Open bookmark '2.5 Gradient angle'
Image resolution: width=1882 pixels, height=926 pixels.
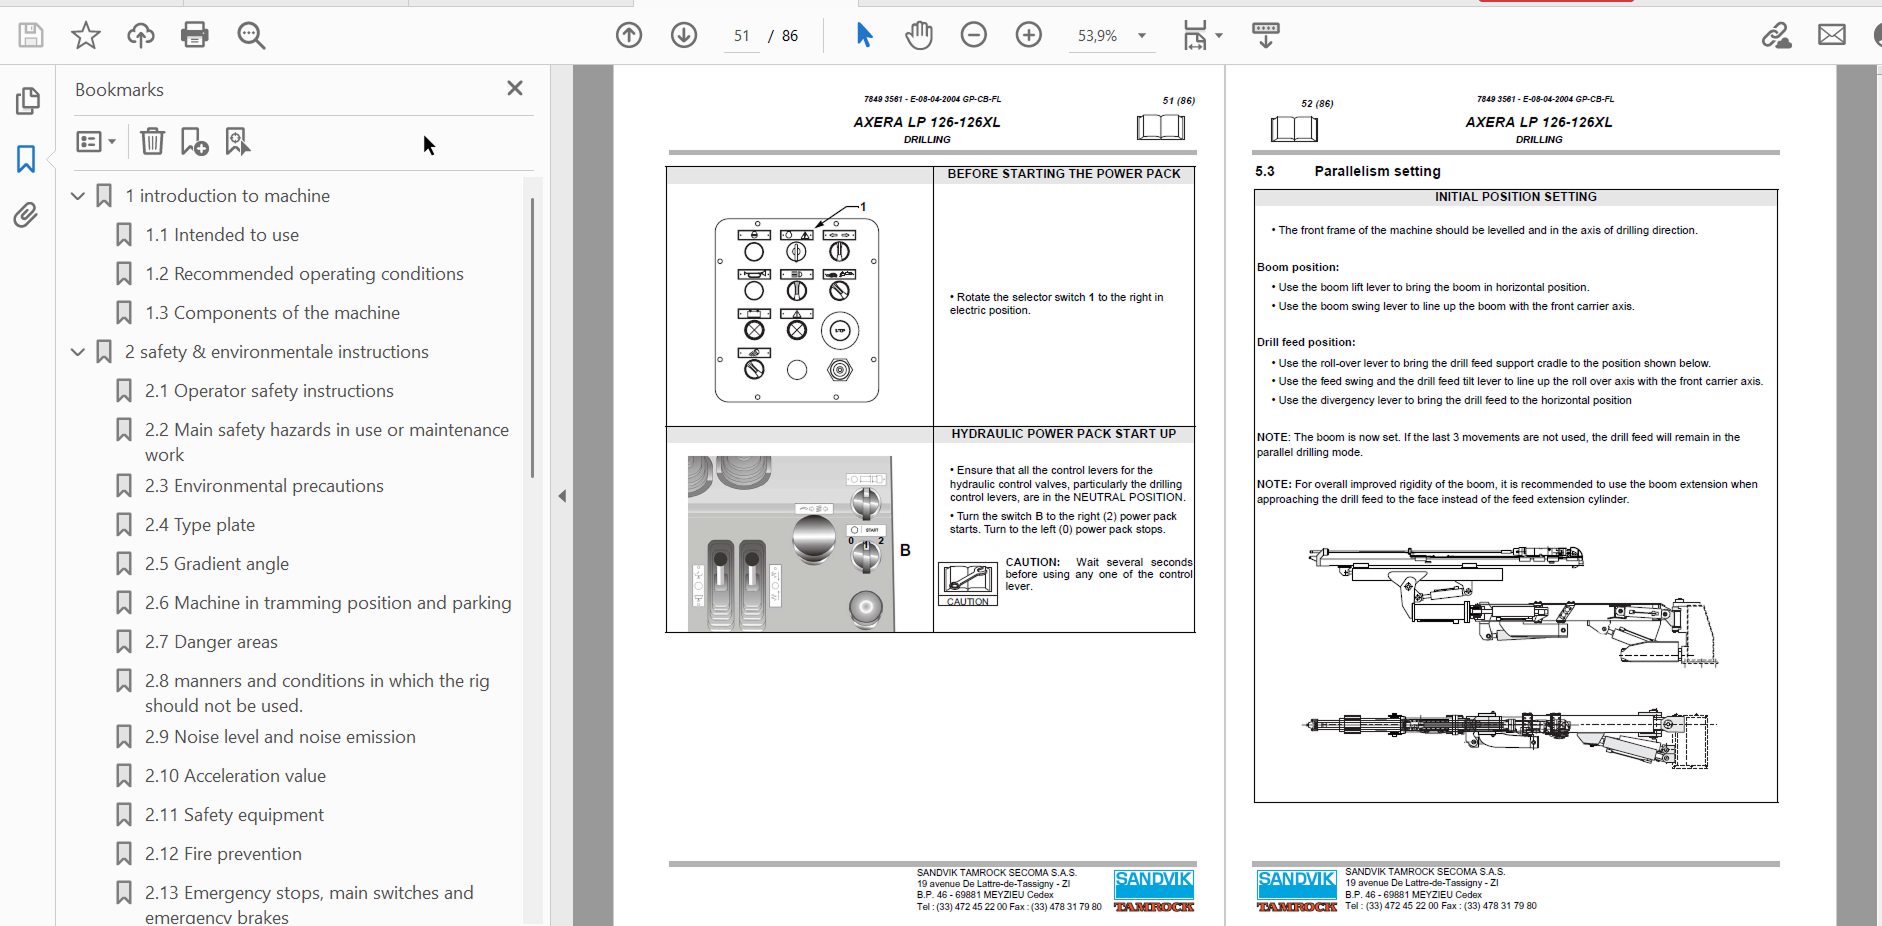(217, 564)
